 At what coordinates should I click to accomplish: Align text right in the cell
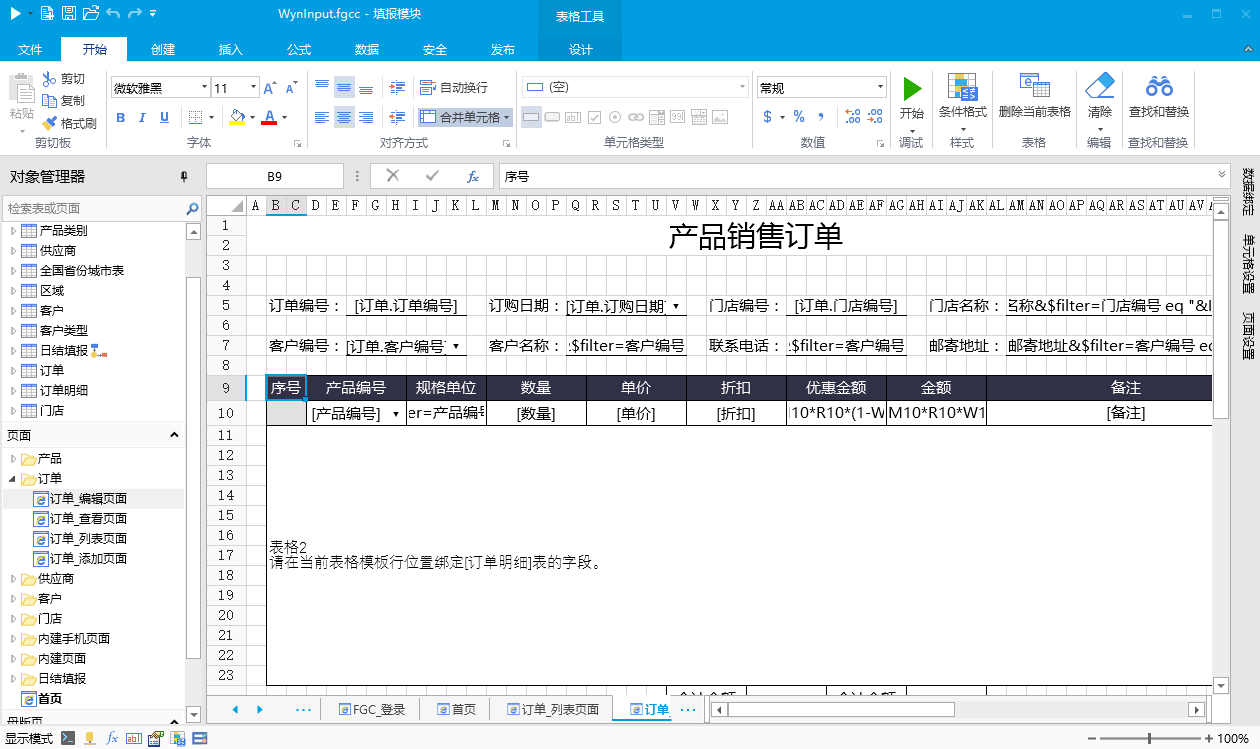366,118
